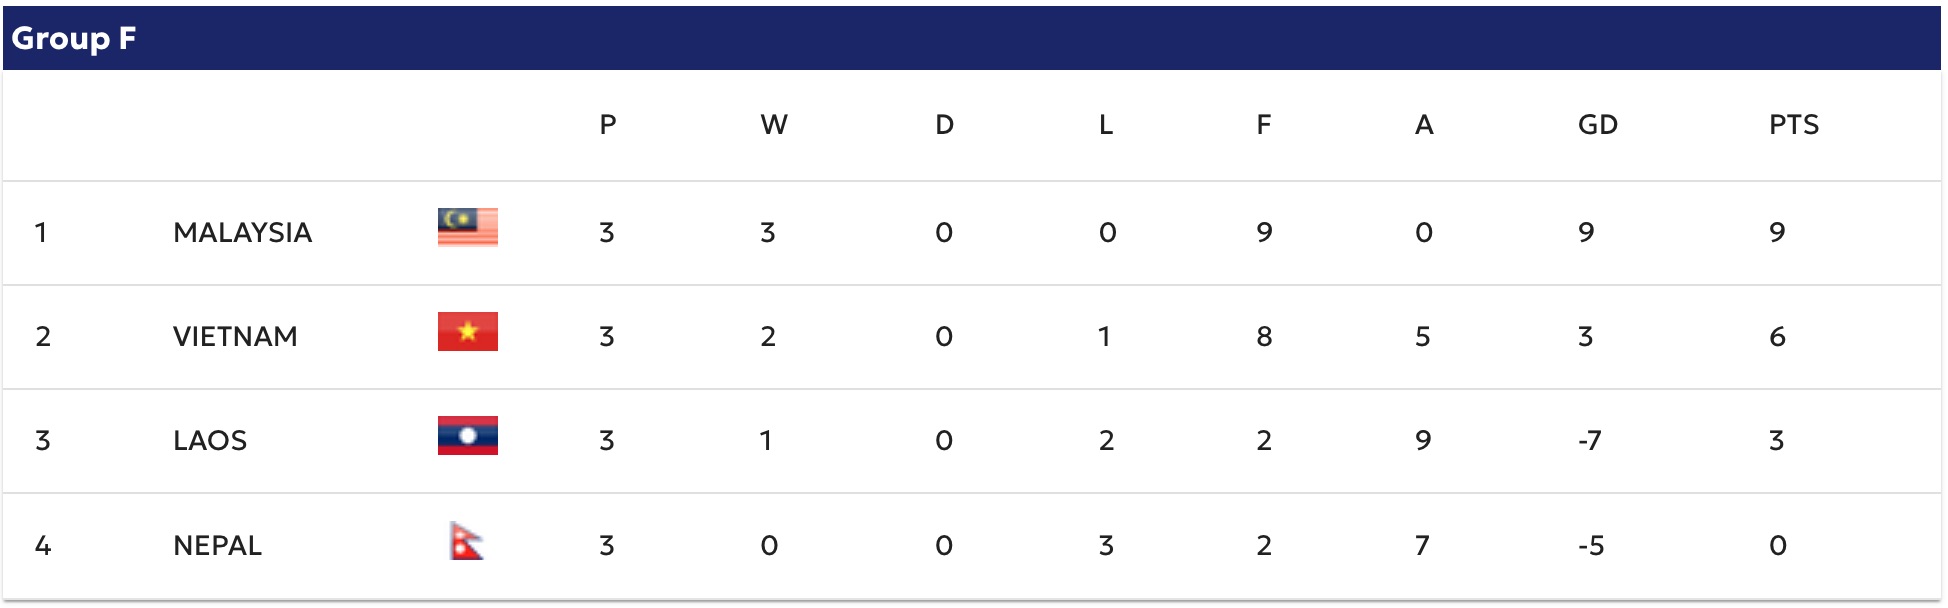
Task: Open the LAOS team link
Action: [x=210, y=441]
